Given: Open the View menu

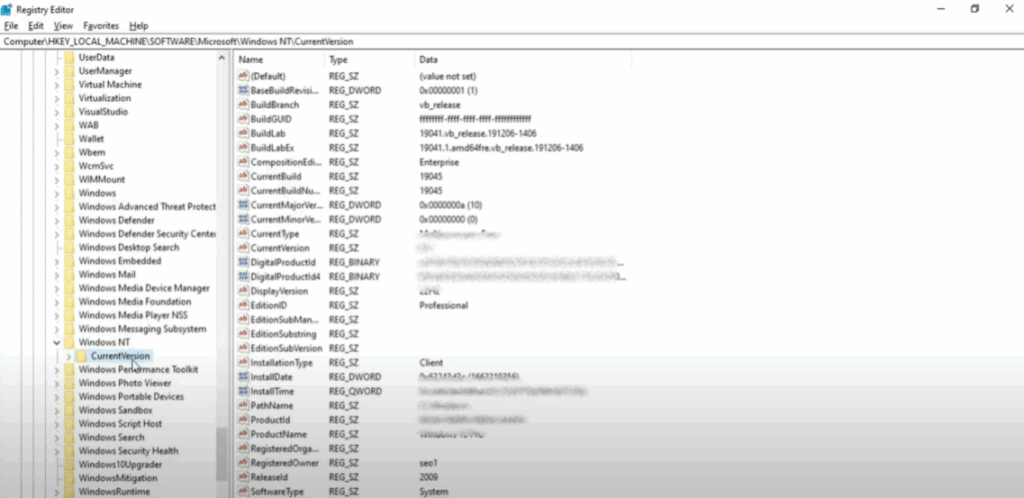Looking at the screenshot, I should point(63,26).
